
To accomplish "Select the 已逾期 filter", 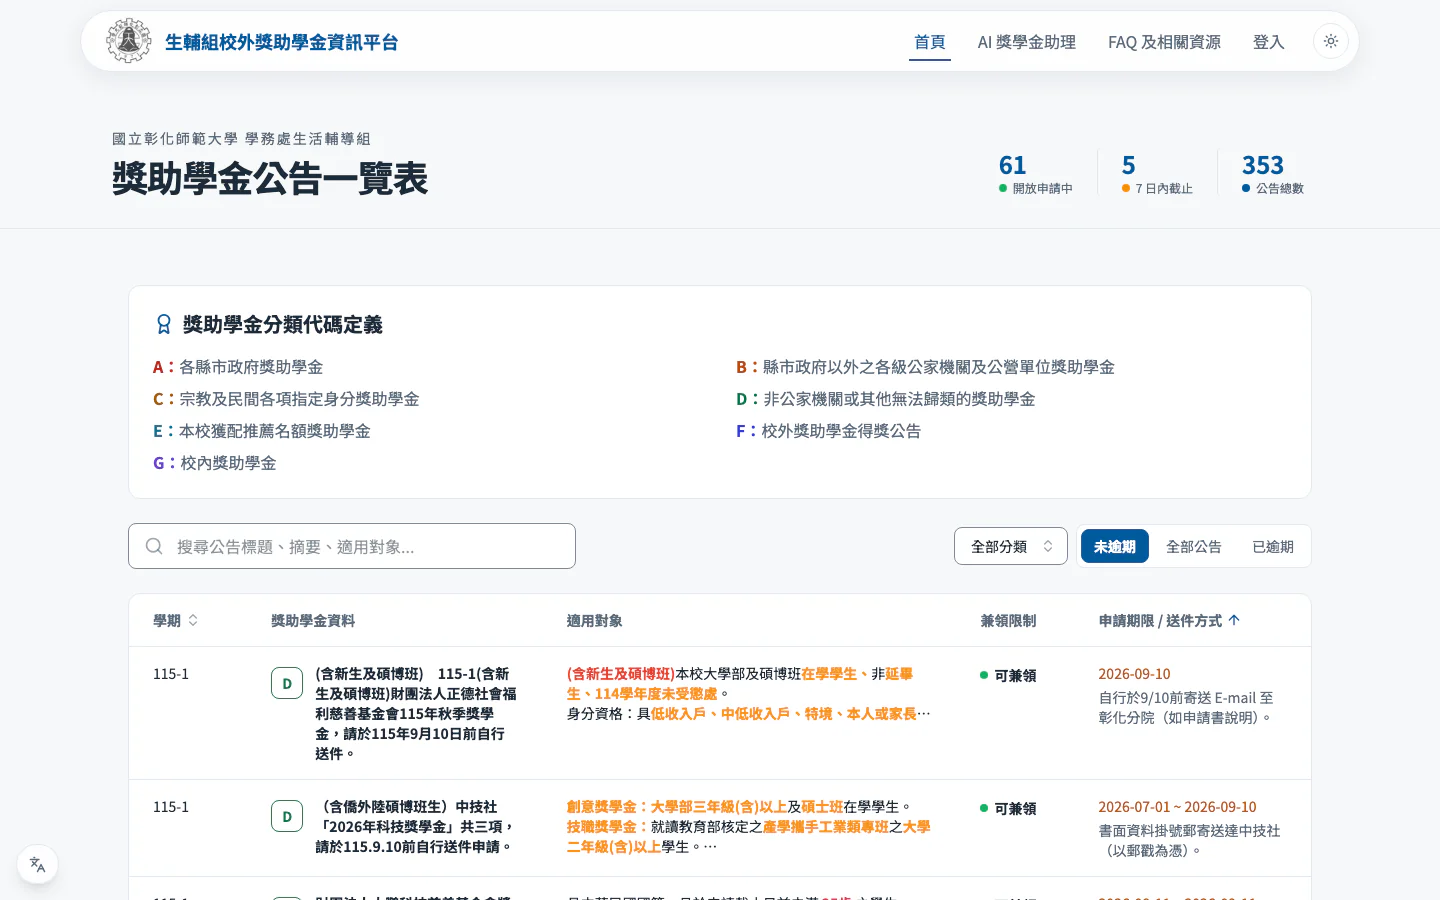I will pos(1273,546).
